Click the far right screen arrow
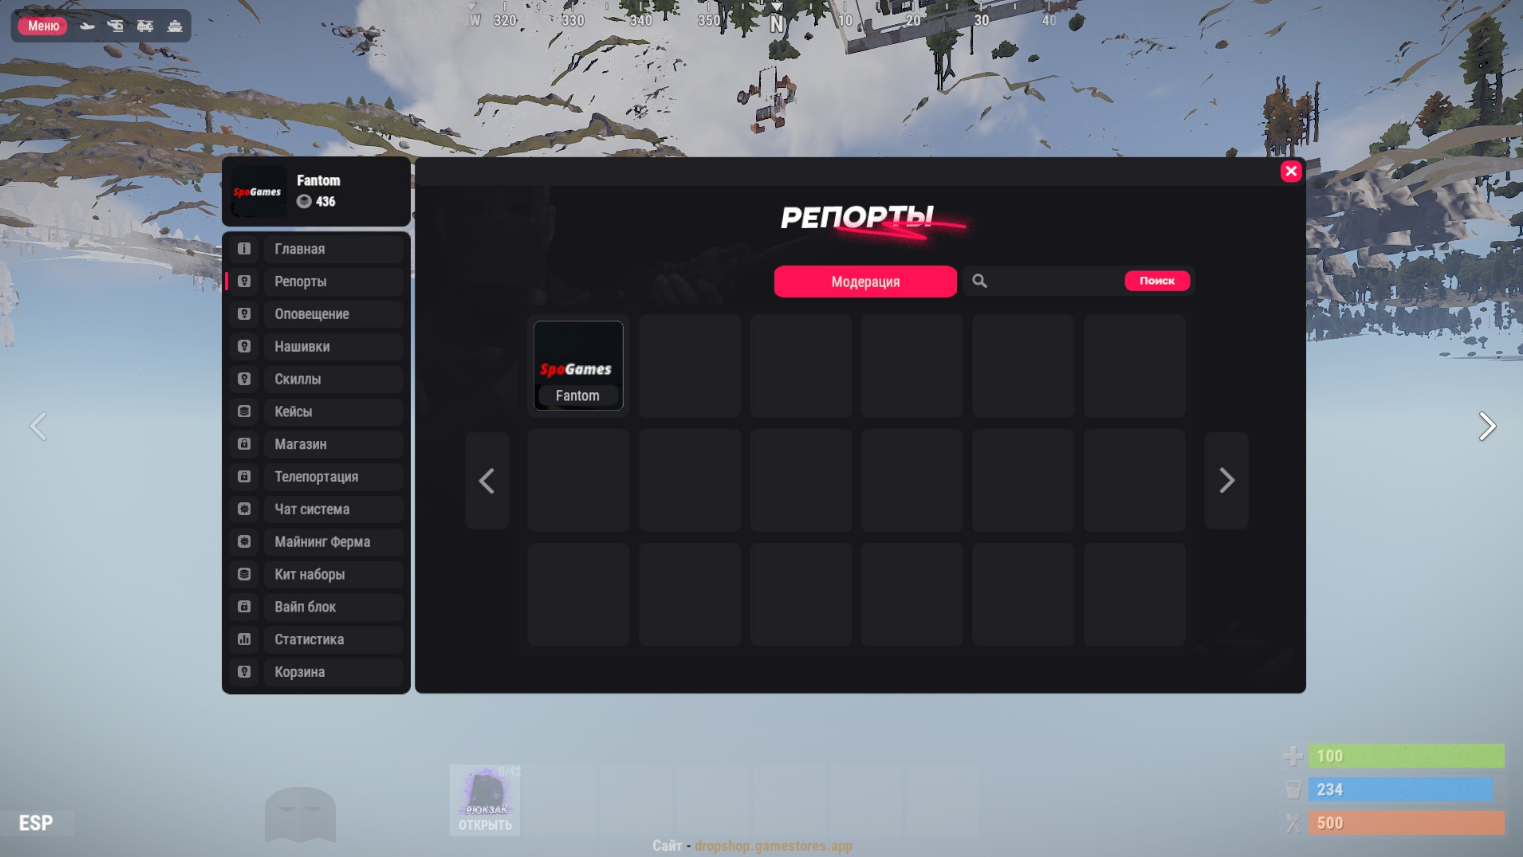The height and width of the screenshot is (857, 1523). click(x=1487, y=427)
